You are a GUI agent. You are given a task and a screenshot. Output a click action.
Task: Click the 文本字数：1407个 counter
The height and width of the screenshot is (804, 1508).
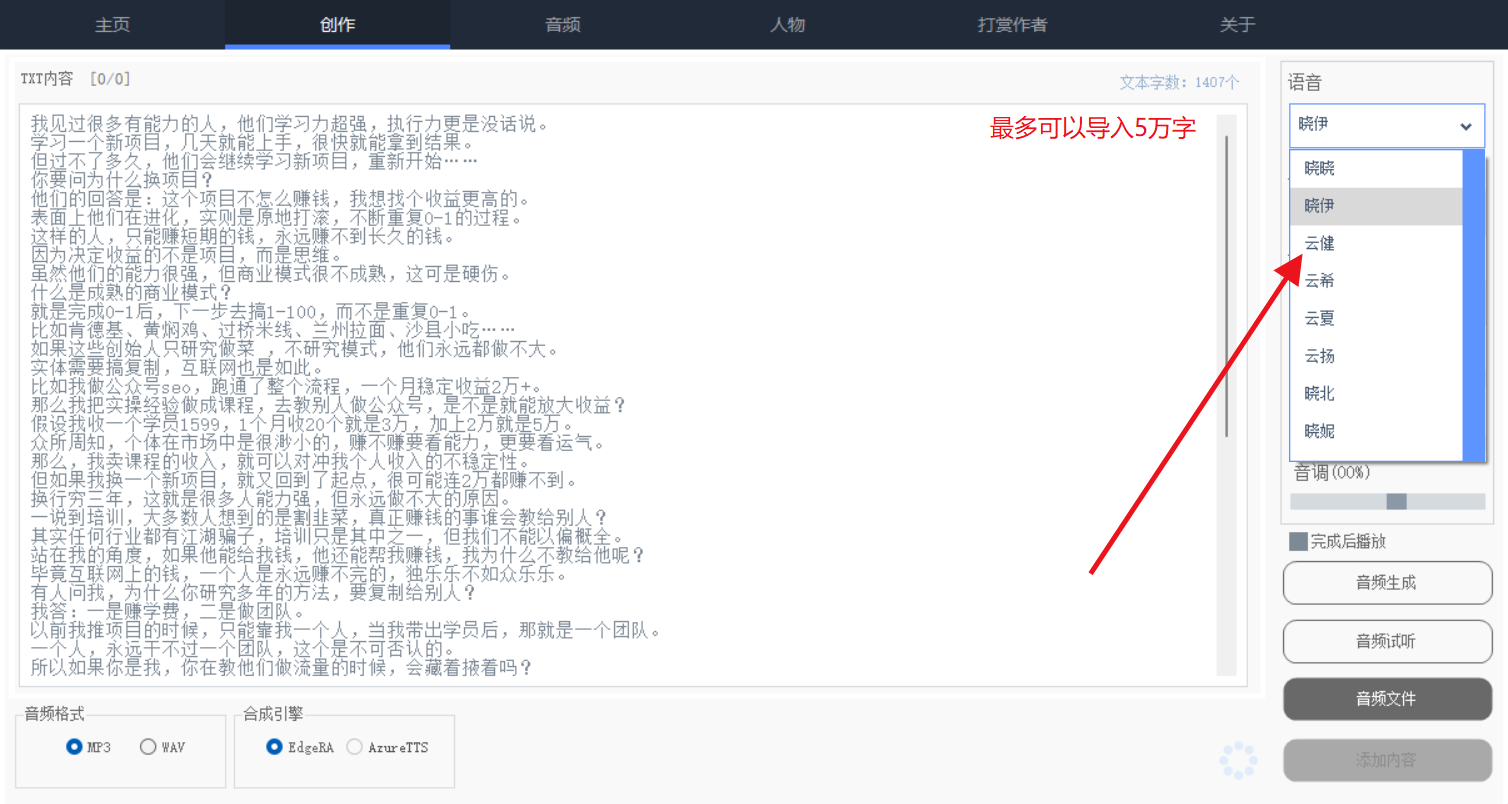(x=1179, y=83)
